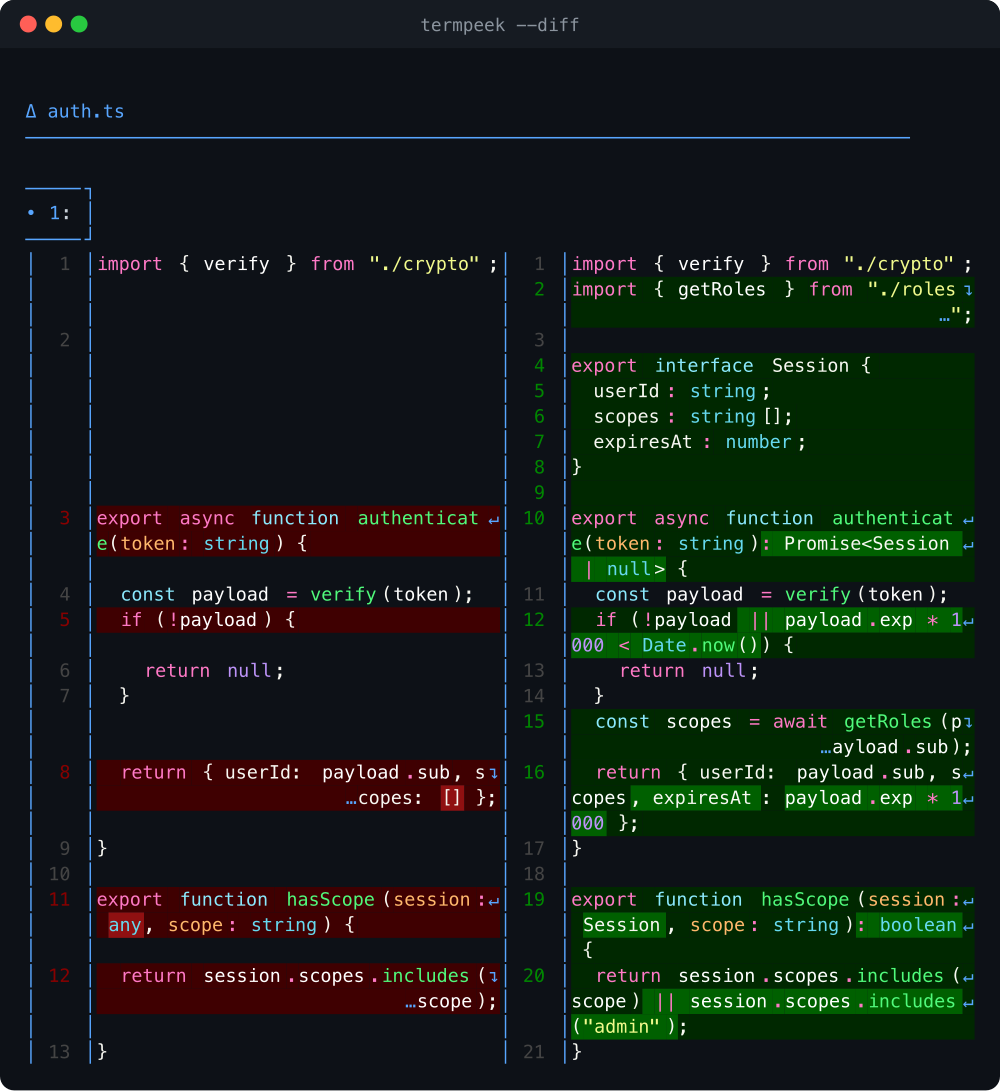Click the highlighted '[]' in the removed return line
Screen dimensions: 1000x1091
click(x=452, y=798)
